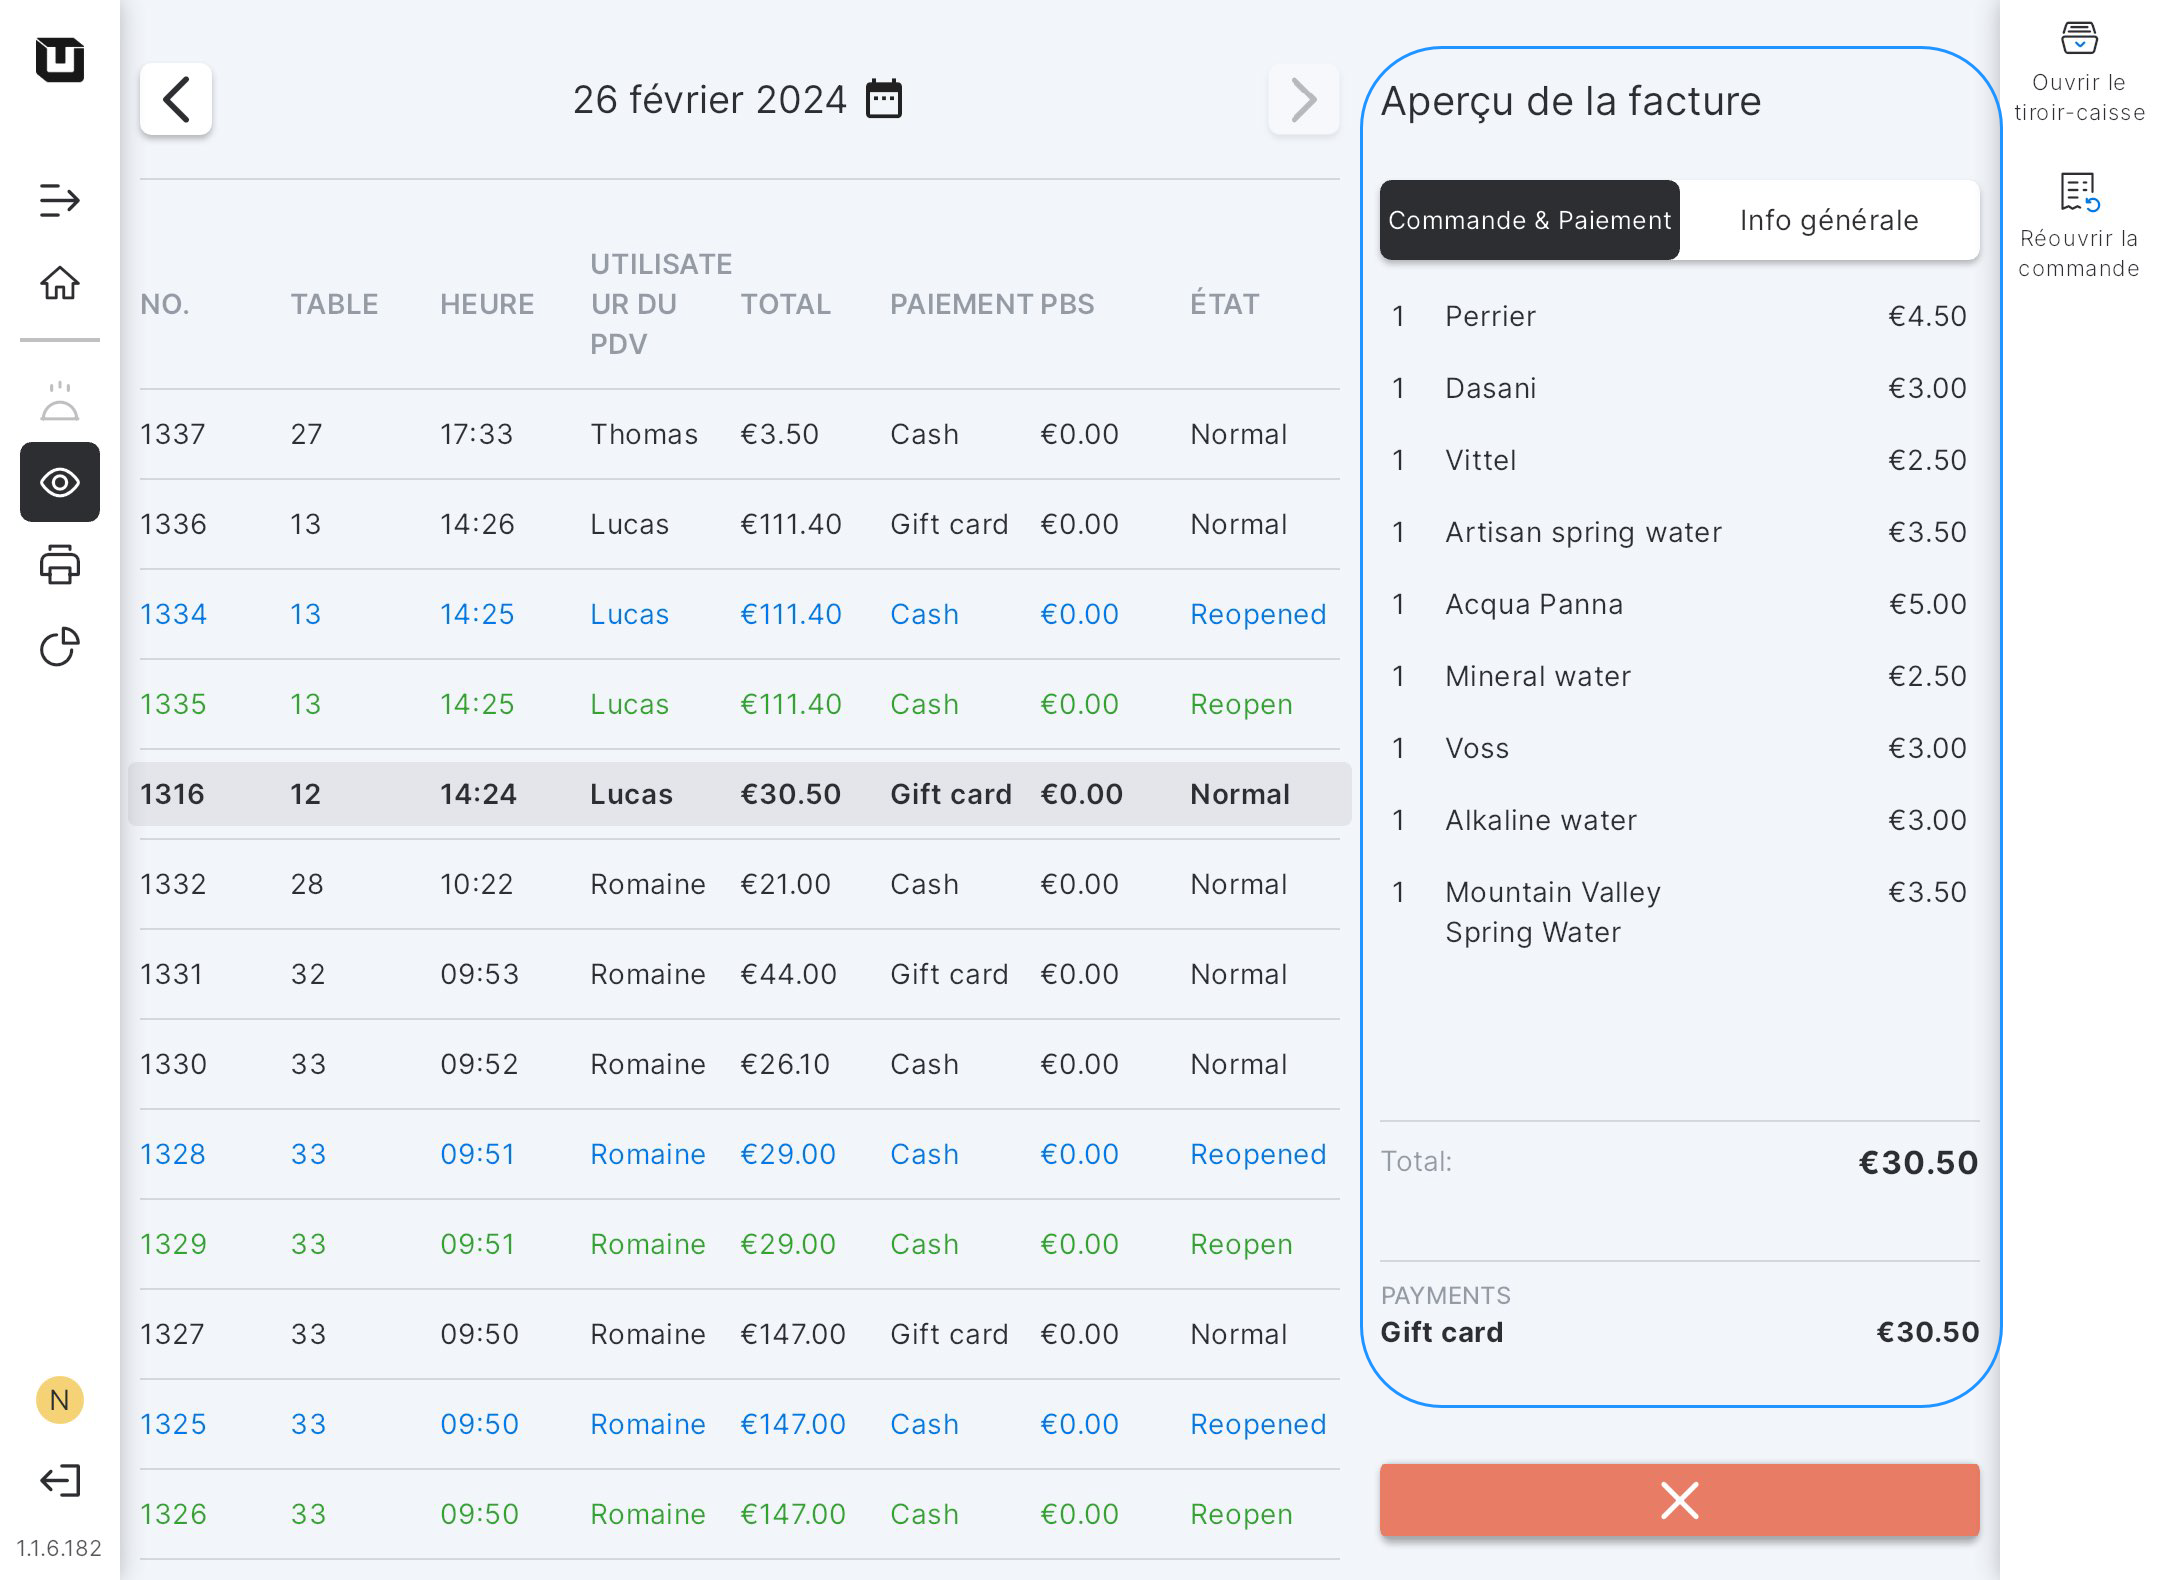Viewport: 2160px width, 1580px height.
Task: Open green order 1329 row
Action: pos(740,1244)
